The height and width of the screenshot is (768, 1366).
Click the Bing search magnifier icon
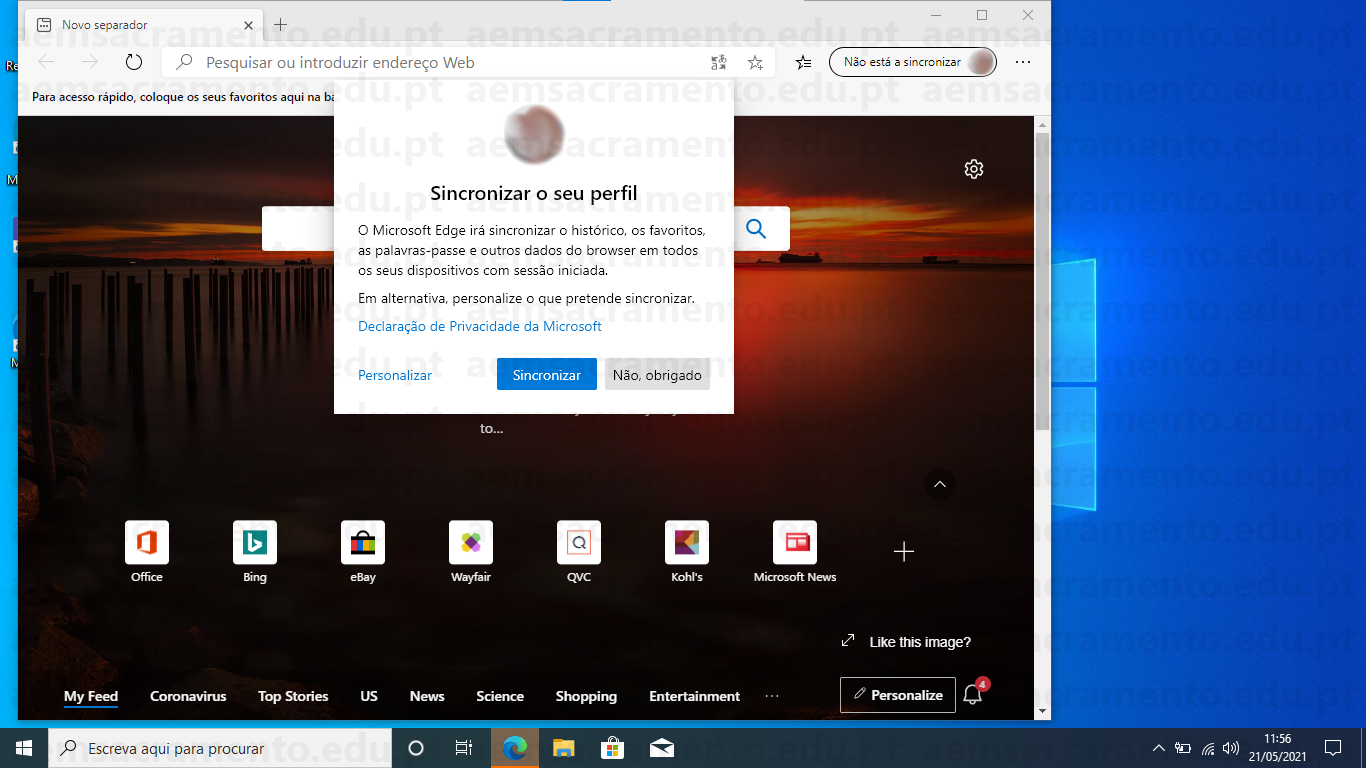756,229
